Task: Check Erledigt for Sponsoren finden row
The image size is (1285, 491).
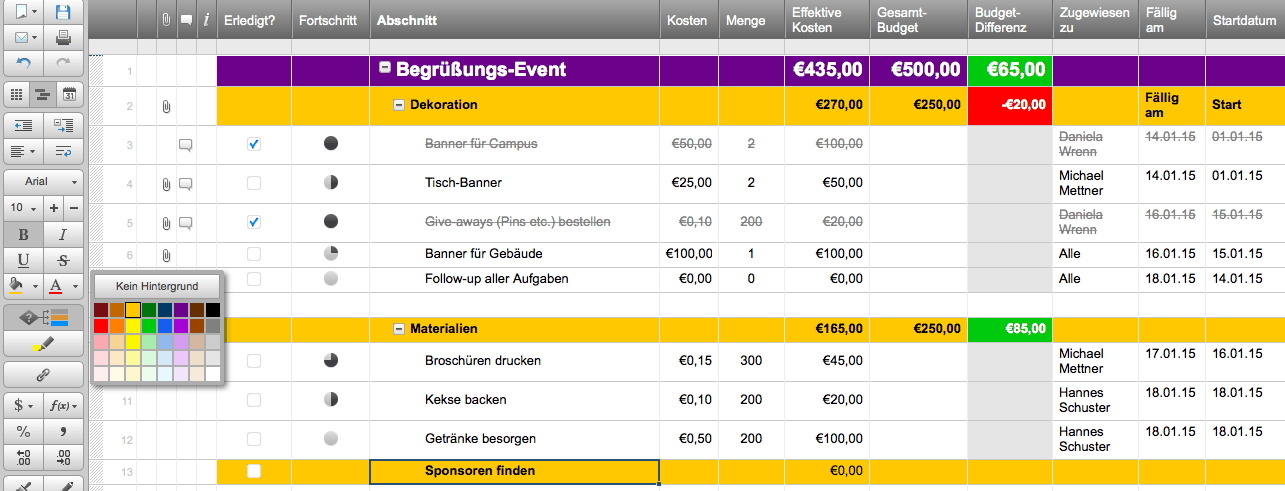Action: [254, 471]
